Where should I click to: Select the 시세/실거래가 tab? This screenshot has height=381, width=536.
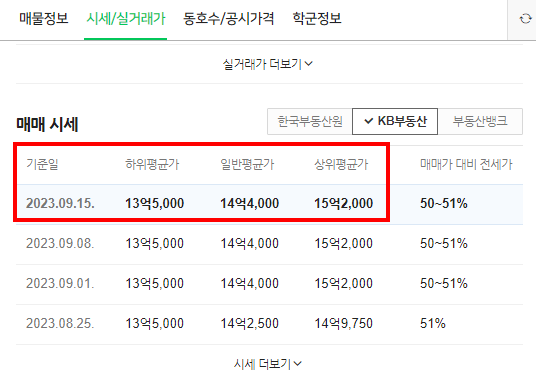[125, 18]
